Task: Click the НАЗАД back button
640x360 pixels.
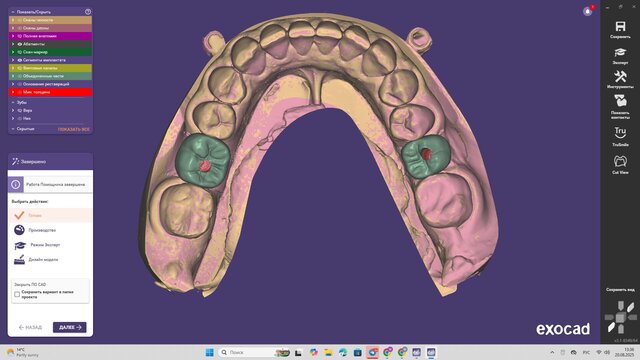Action: pos(30,327)
